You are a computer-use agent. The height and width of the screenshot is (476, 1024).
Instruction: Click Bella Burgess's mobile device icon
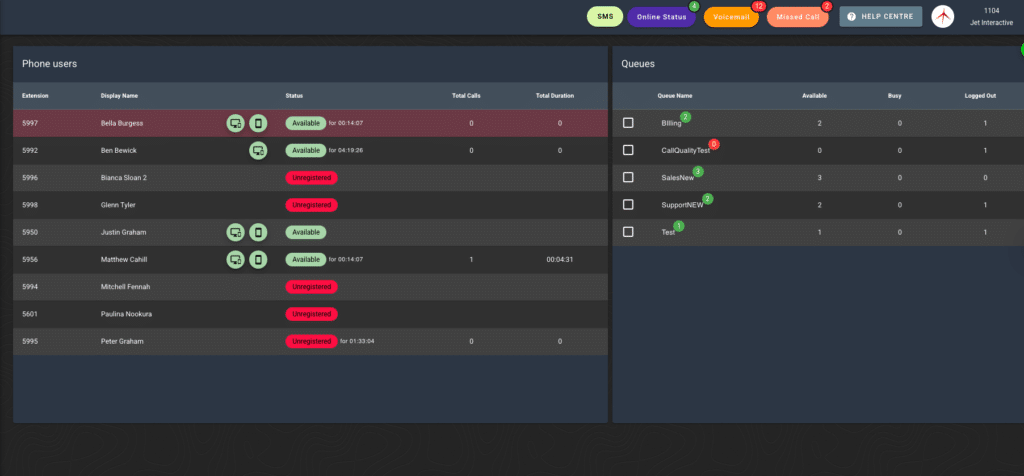point(258,123)
